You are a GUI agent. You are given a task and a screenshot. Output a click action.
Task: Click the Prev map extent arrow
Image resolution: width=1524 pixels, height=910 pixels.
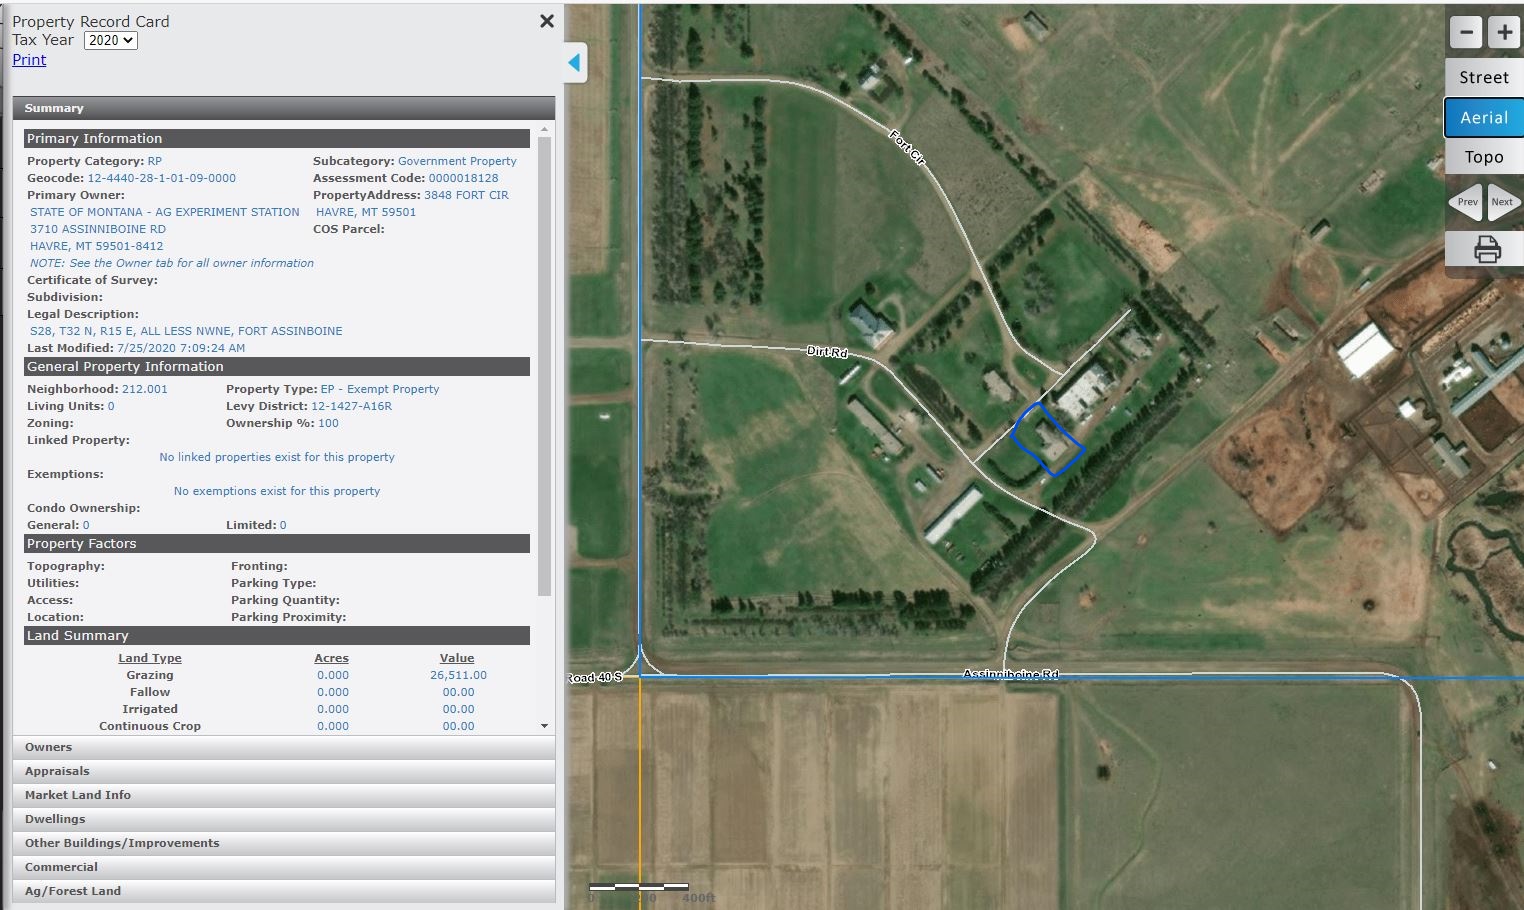pyautogui.click(x=1466, y=202)
